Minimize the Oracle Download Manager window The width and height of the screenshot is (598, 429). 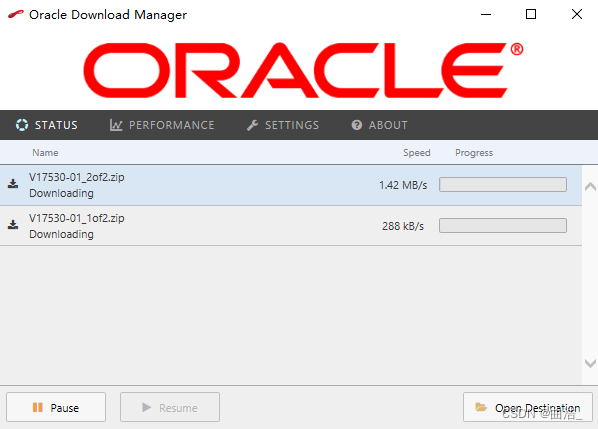[x=486, y=14]
